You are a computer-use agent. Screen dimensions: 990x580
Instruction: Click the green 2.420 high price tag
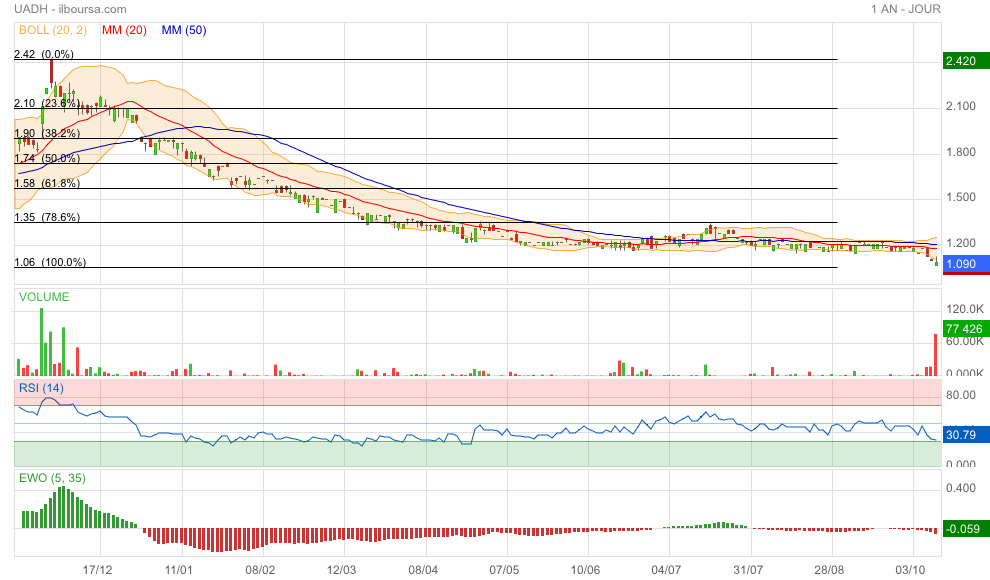coord(965,61)
